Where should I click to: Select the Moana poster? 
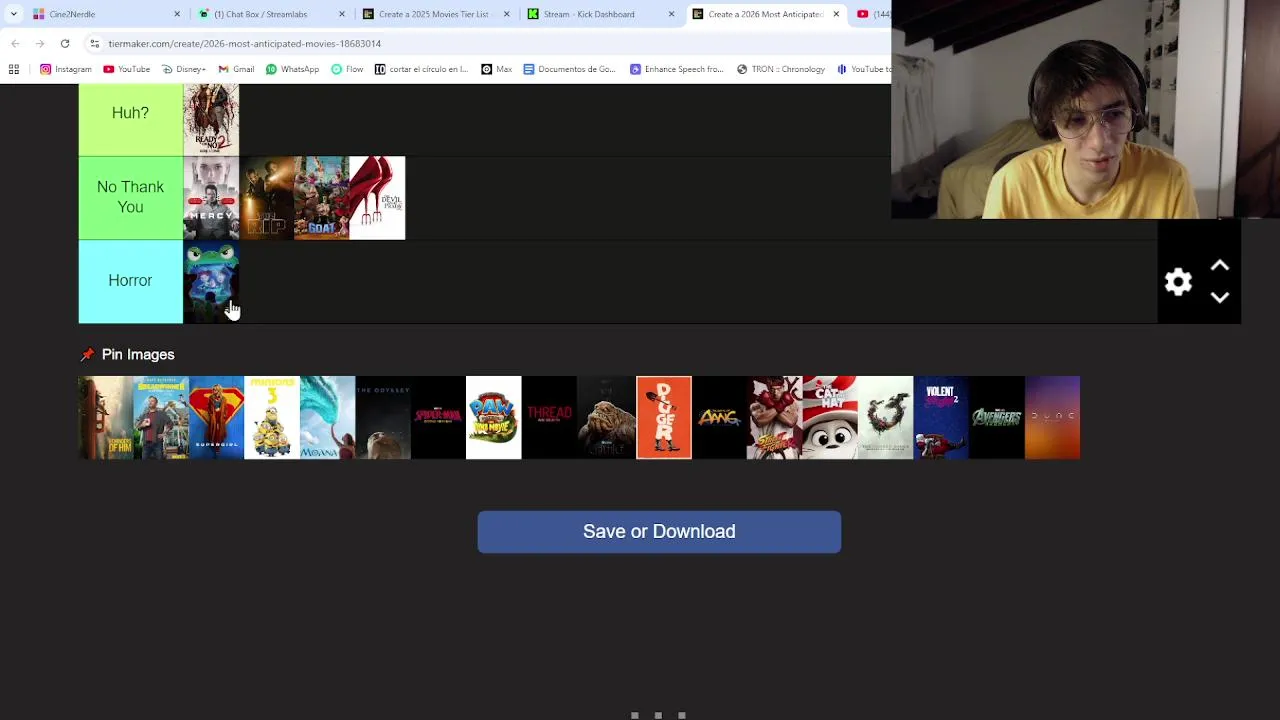(x=327, y=417)
